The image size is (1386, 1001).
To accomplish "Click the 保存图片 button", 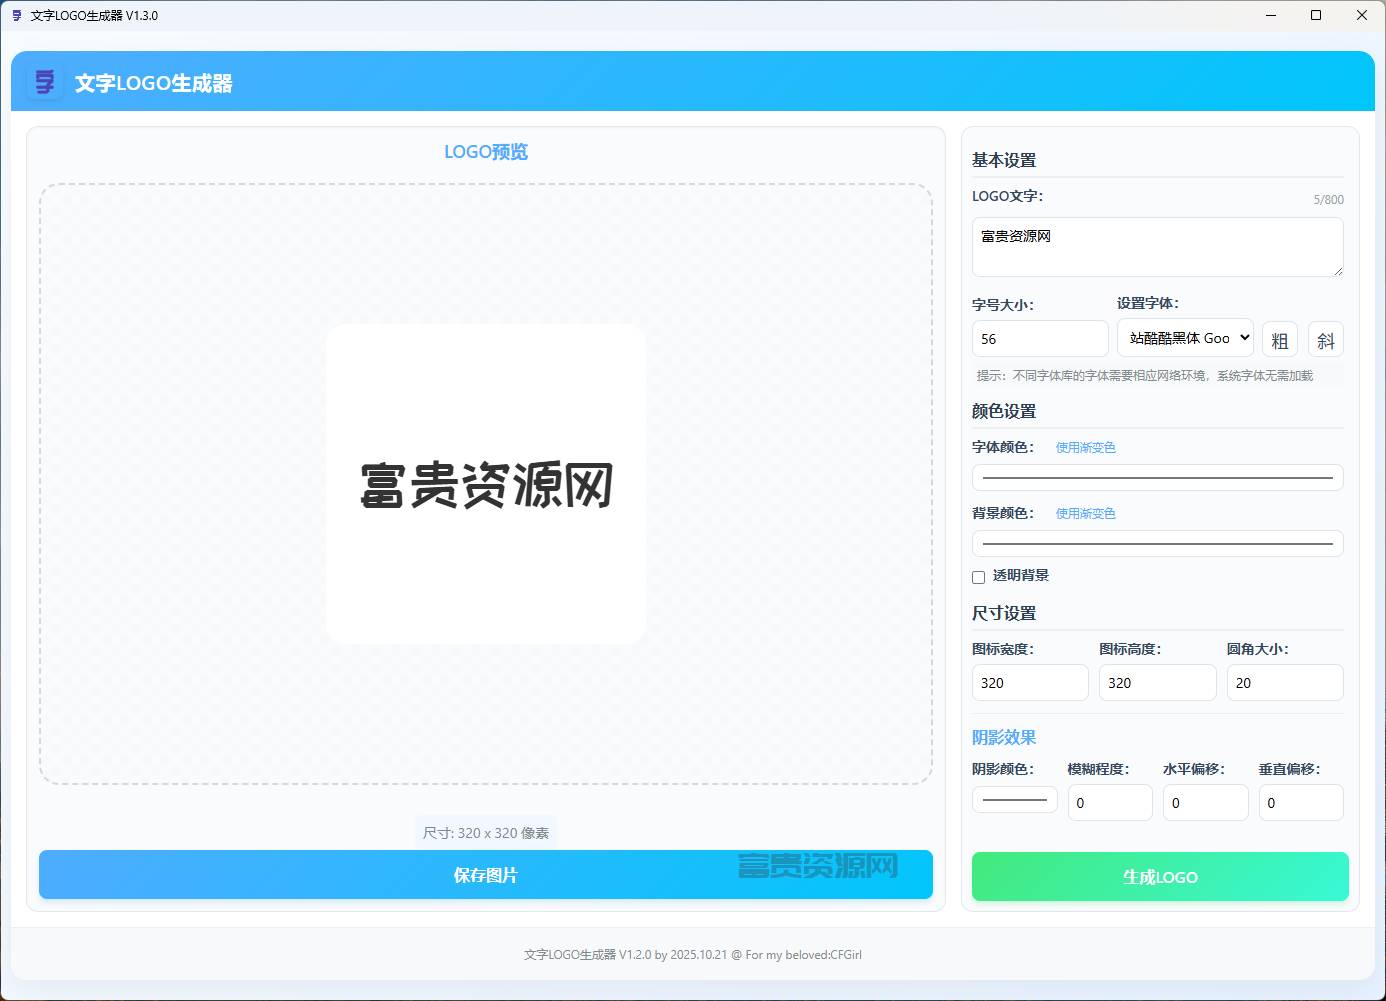I will pos(486,874).
